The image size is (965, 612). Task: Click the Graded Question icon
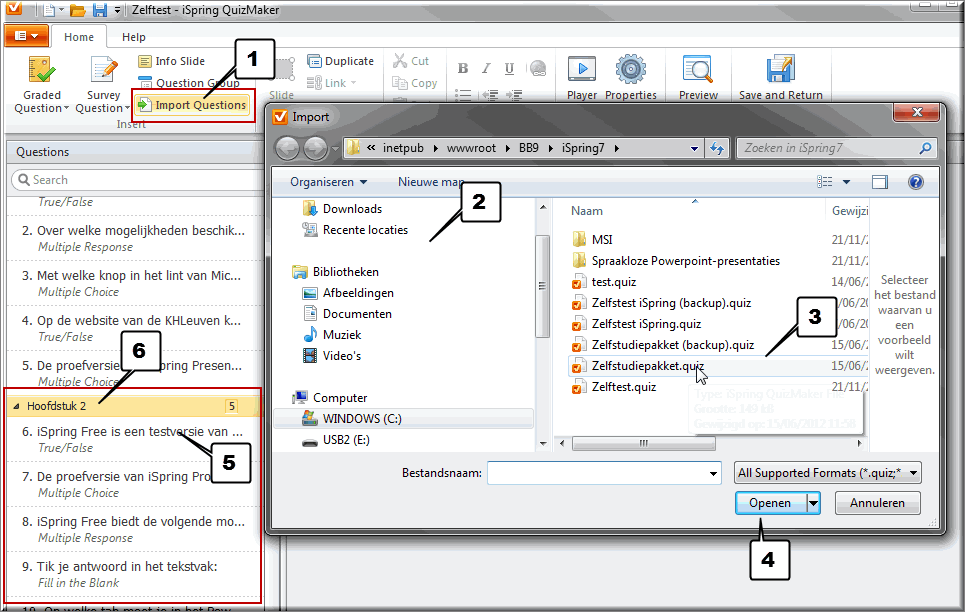41,70
